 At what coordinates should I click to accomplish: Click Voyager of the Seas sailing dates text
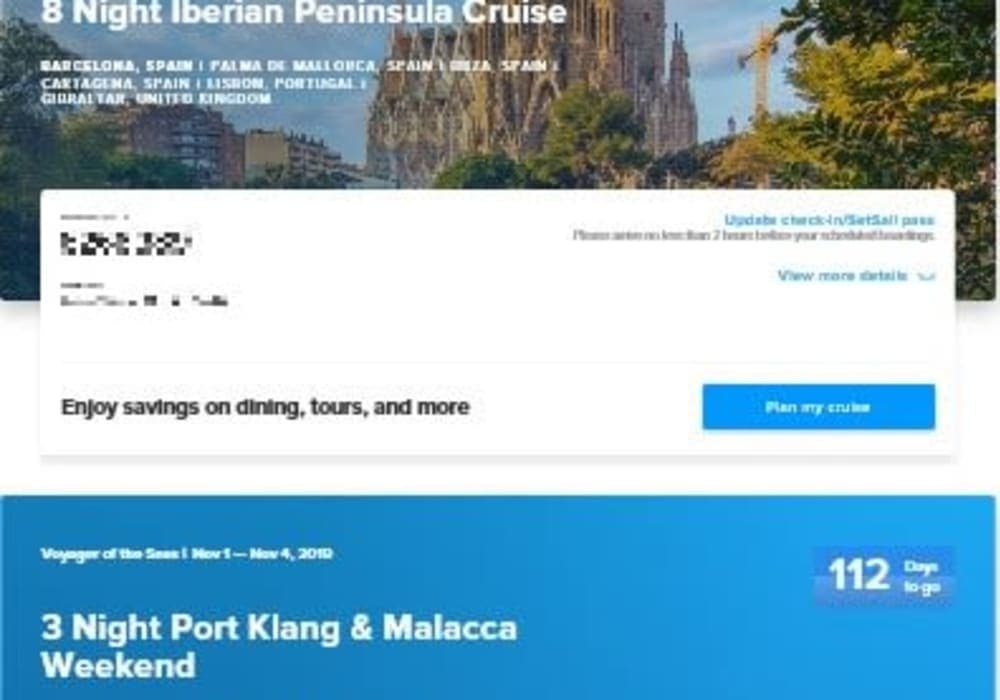pos(186,553)
